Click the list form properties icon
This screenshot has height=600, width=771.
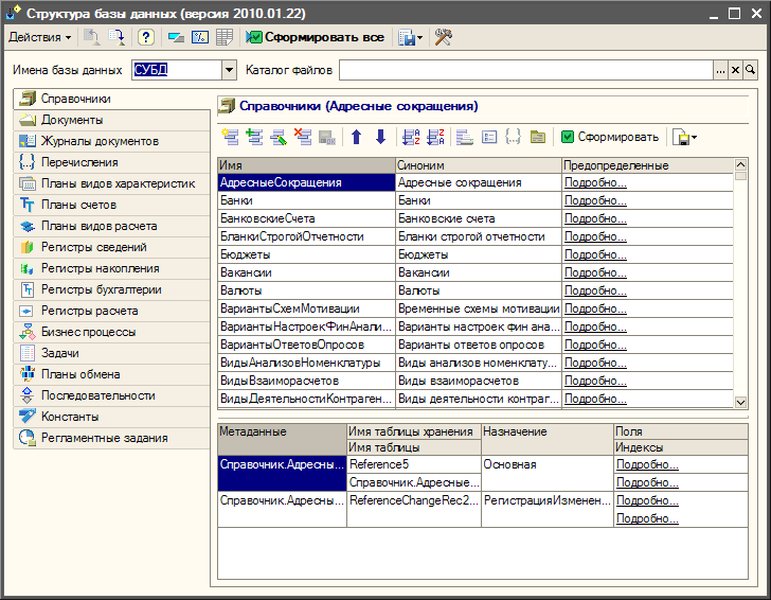489,137
